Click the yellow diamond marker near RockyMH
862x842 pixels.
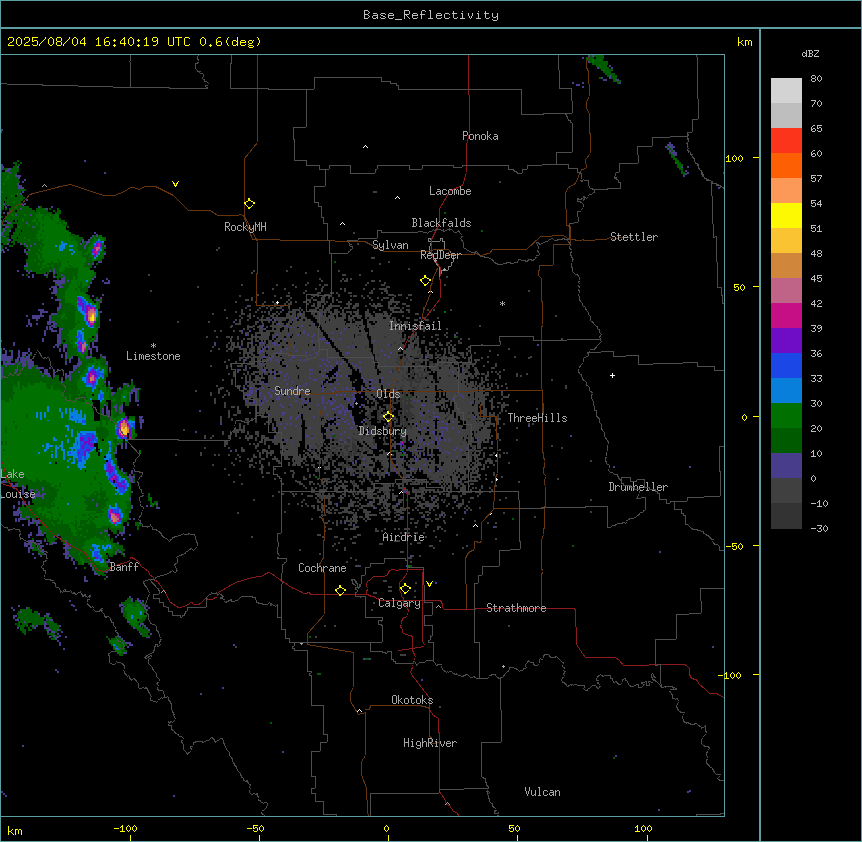tap(249, 203)
